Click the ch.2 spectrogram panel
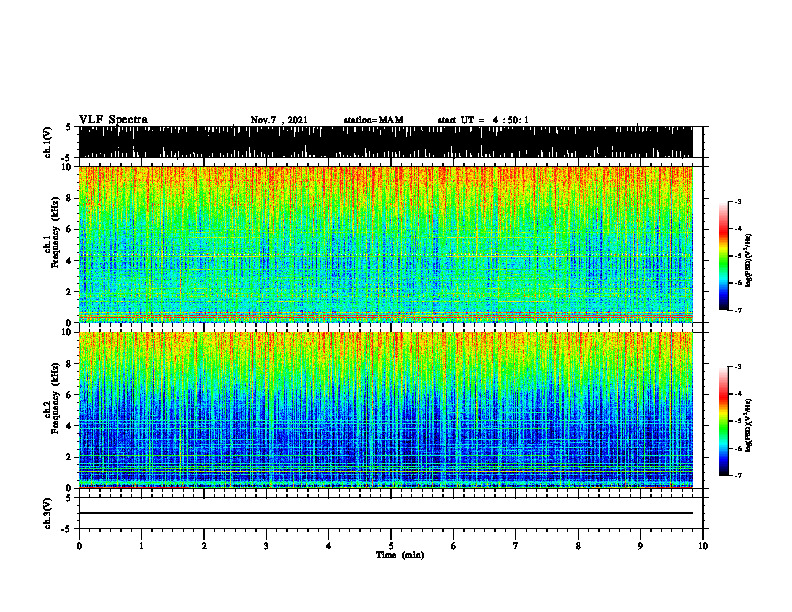This screenshot has width=792, height=612. pos(385,410)
